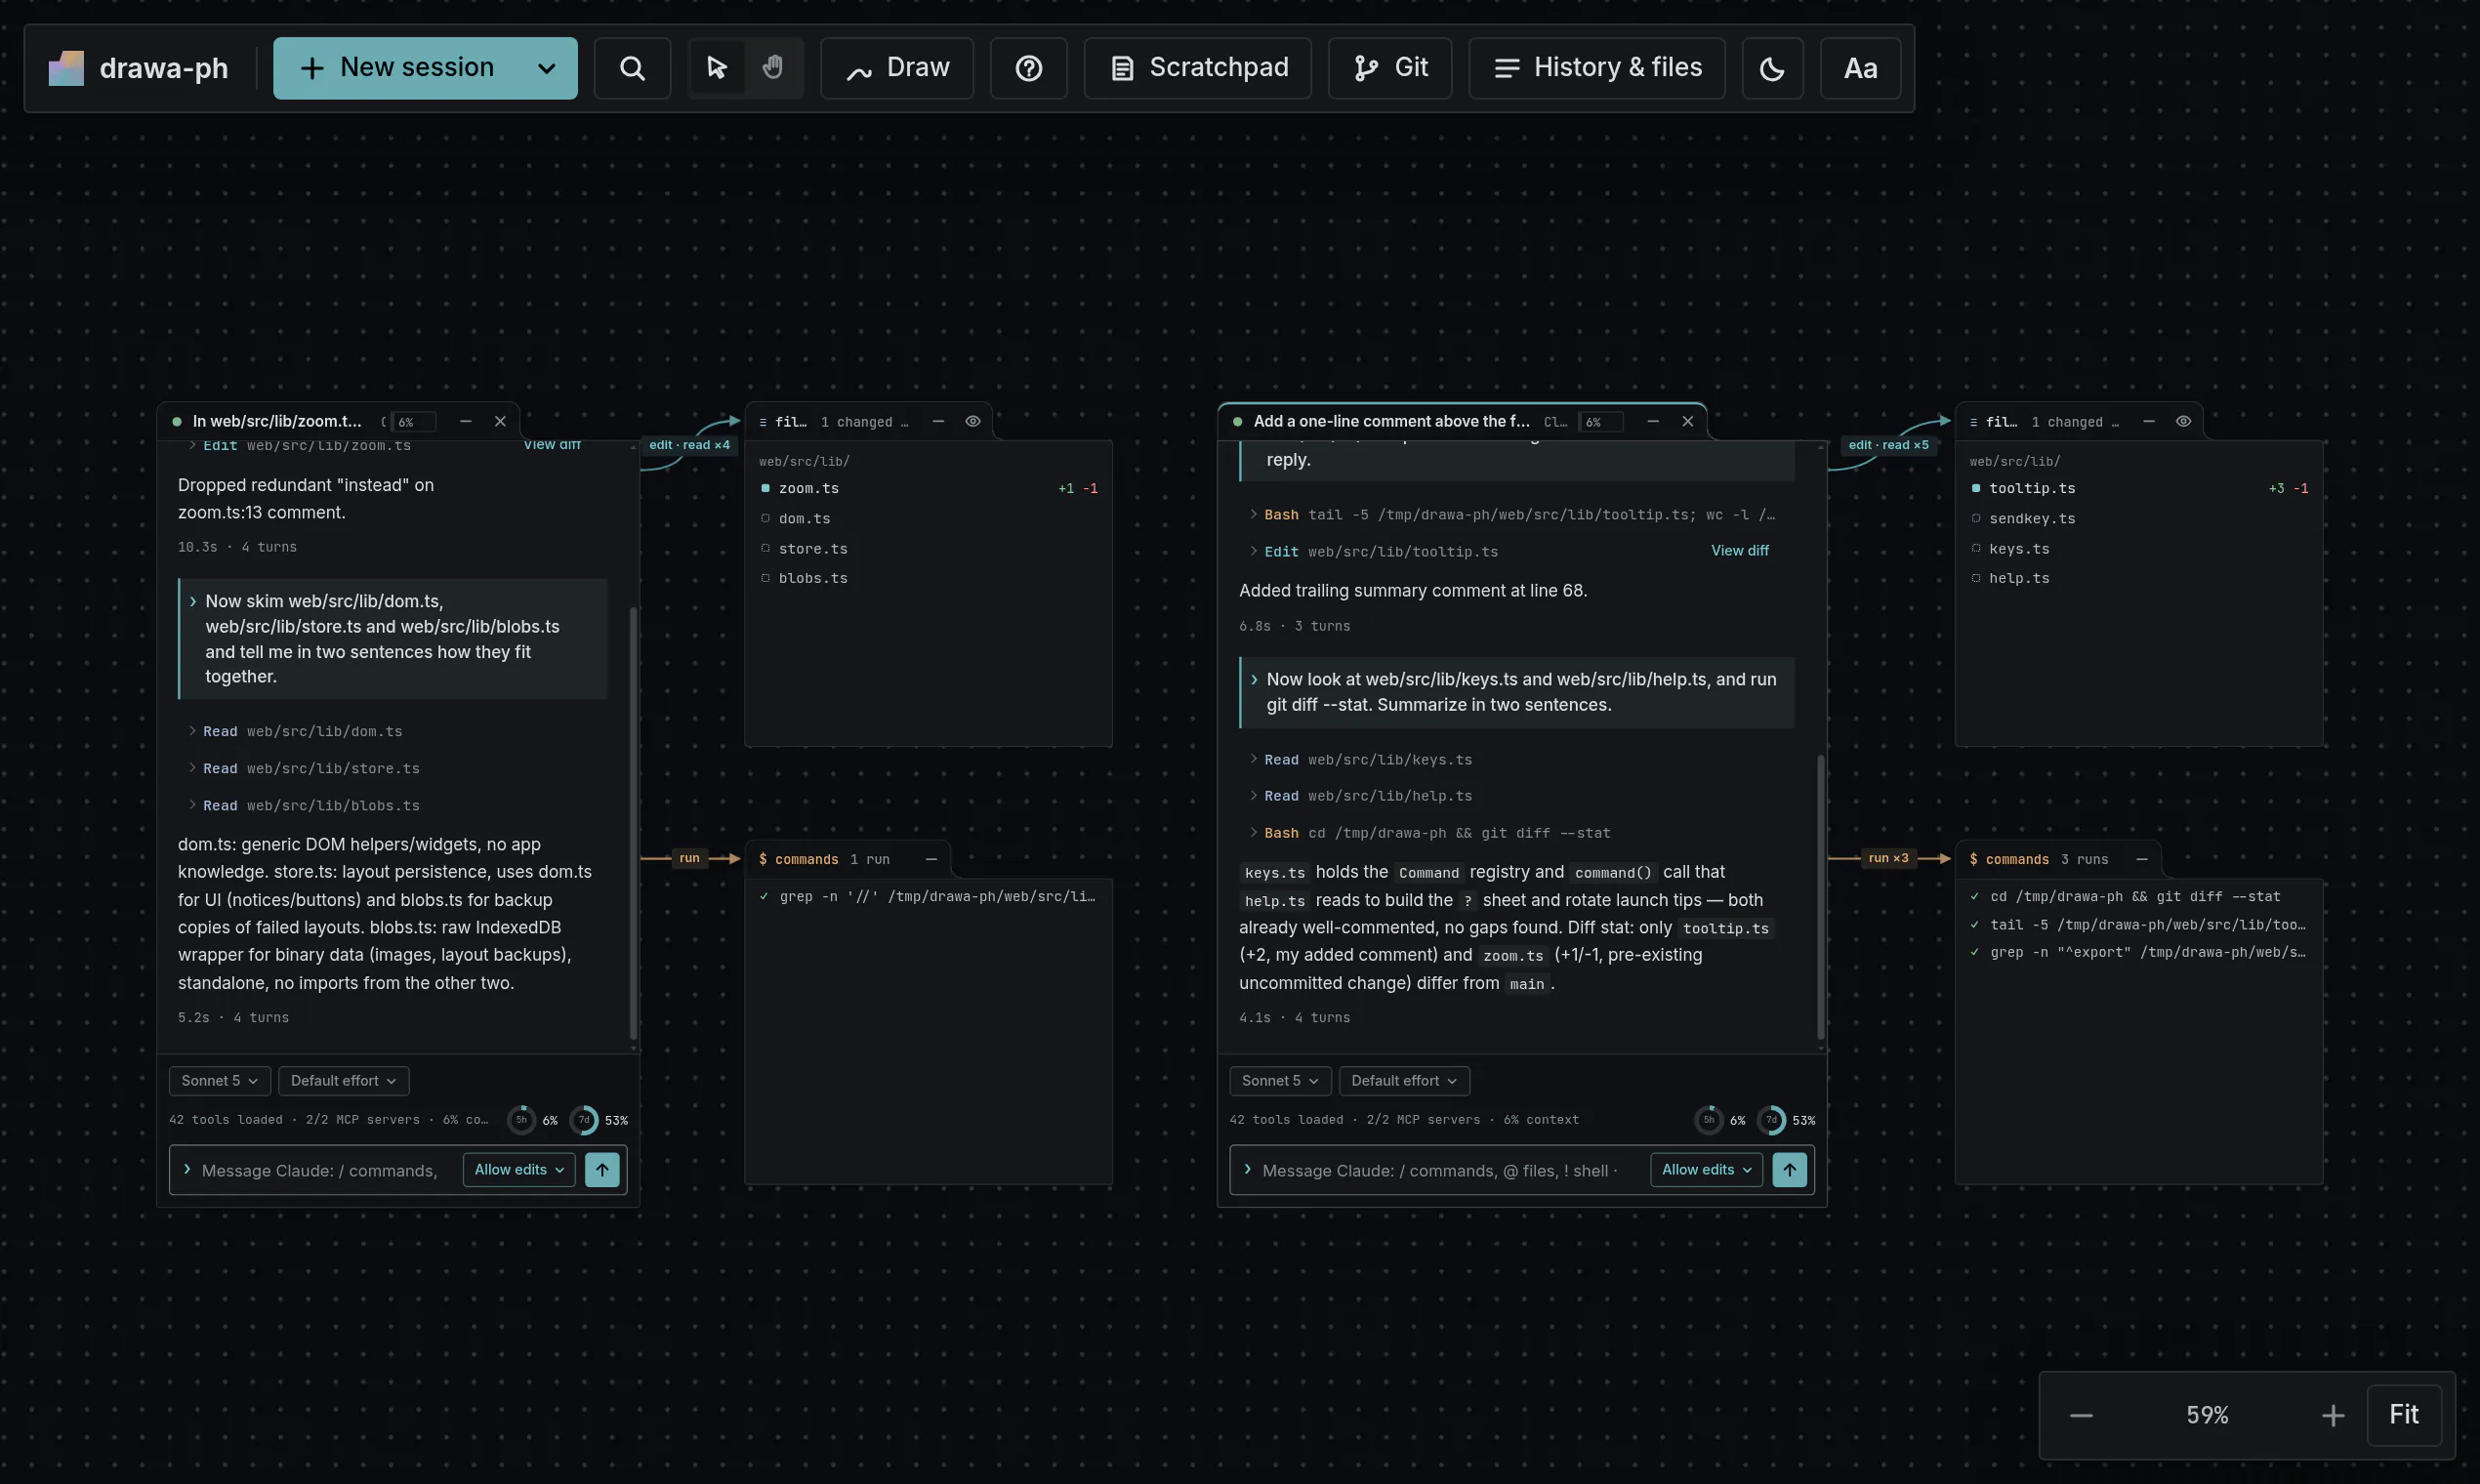Open History & files panel
The image size is (2480, 1484).
1596,68
